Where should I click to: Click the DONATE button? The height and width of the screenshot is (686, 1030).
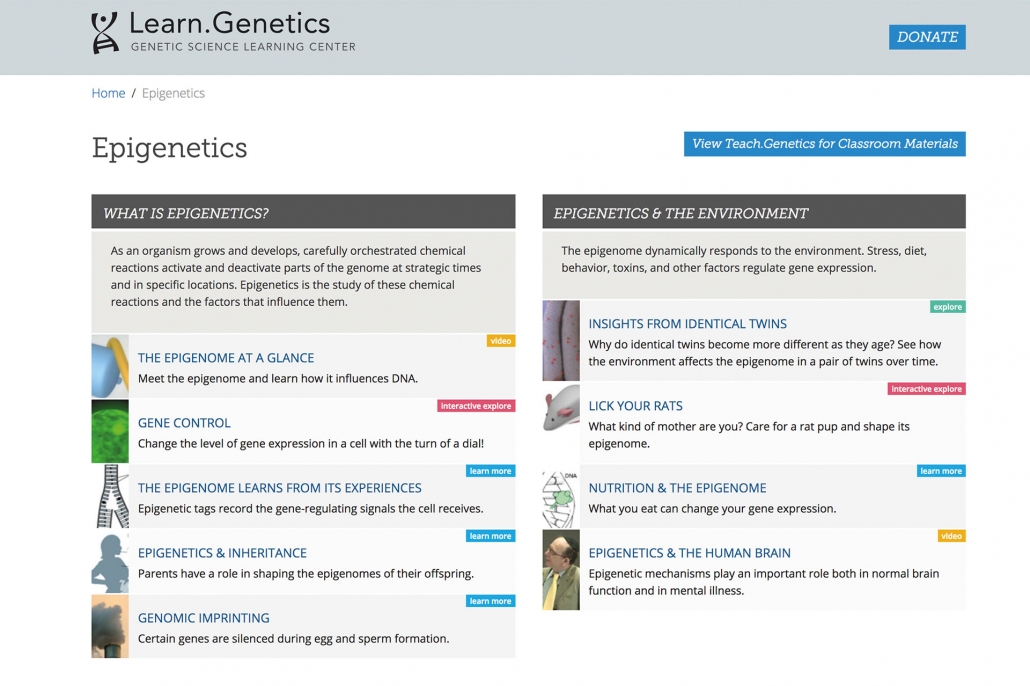pos(927,37)
